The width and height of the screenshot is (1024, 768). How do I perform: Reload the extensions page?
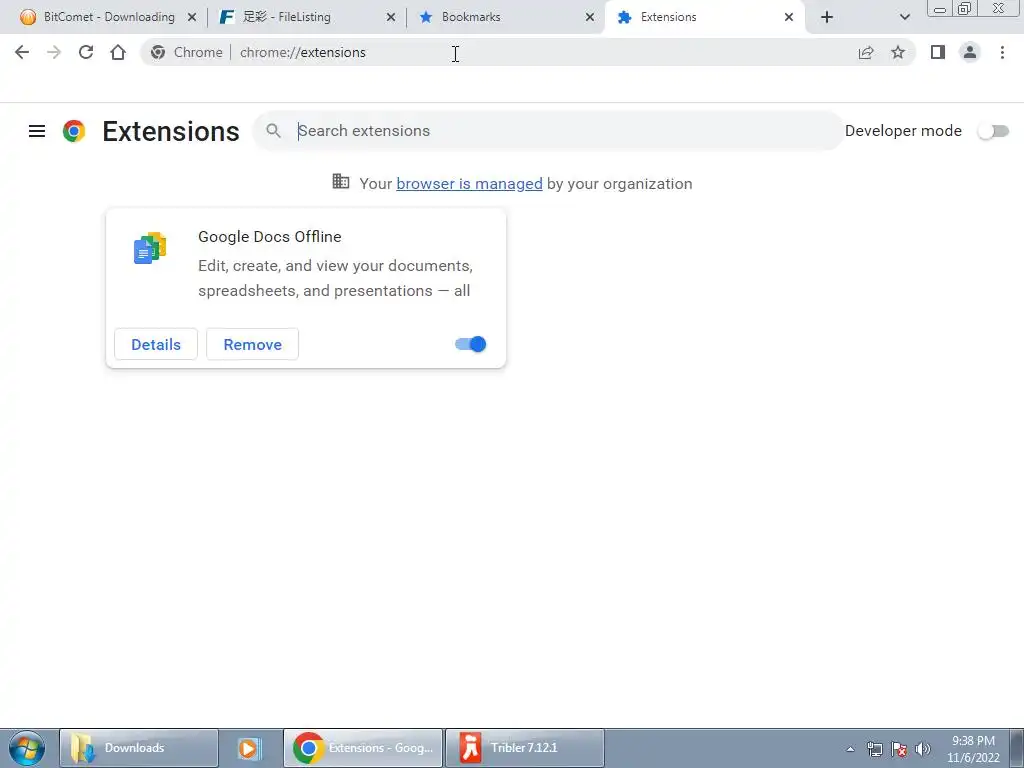(x=86, y=52)
